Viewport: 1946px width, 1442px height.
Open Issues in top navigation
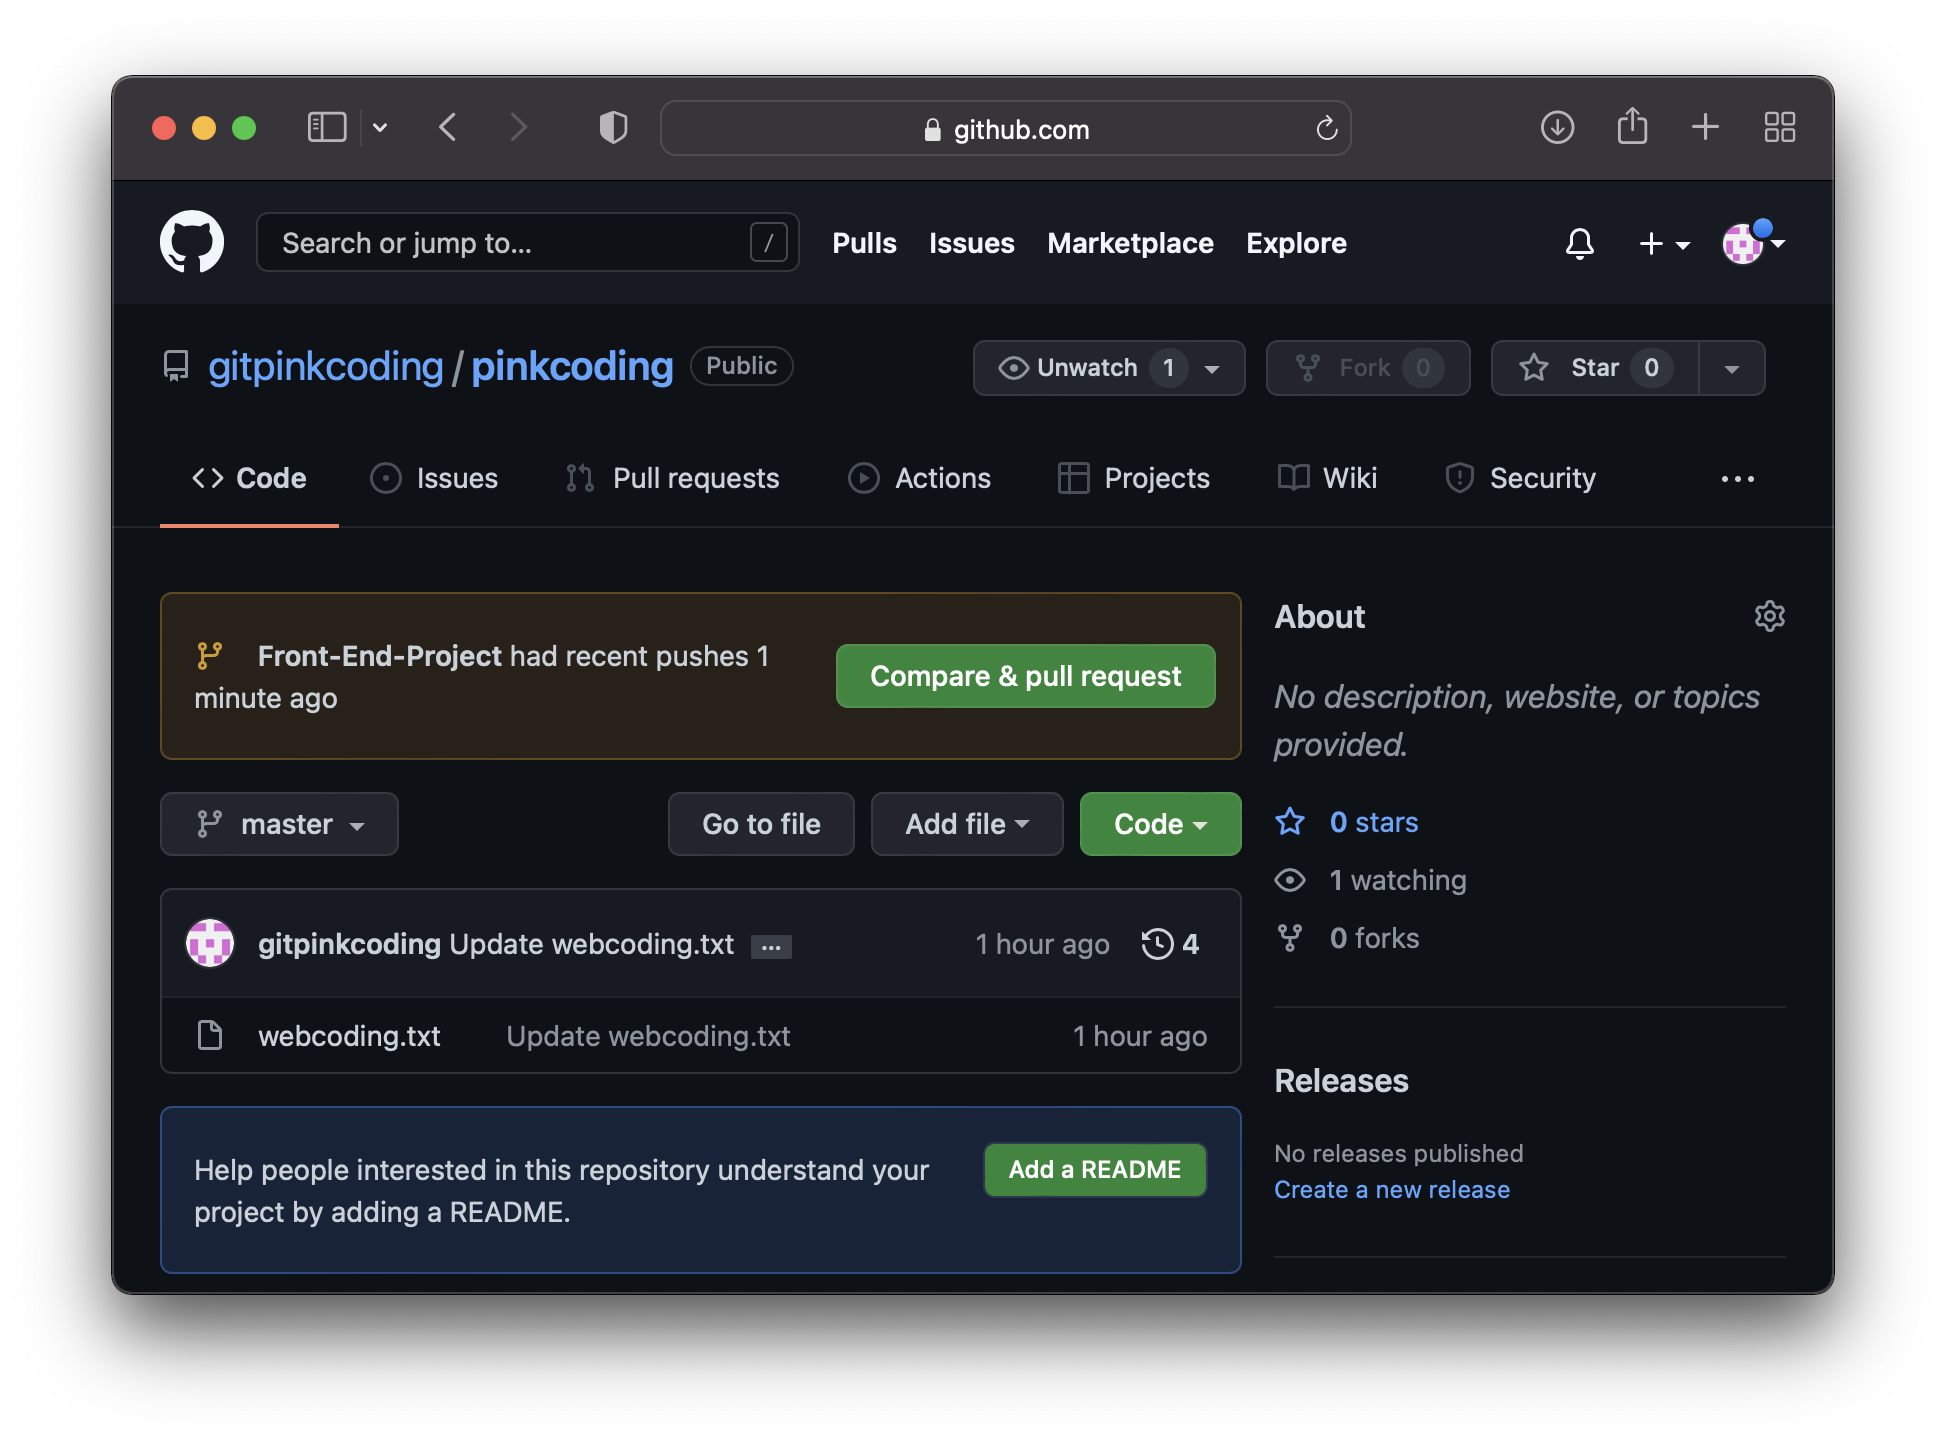tap(971, 243)
